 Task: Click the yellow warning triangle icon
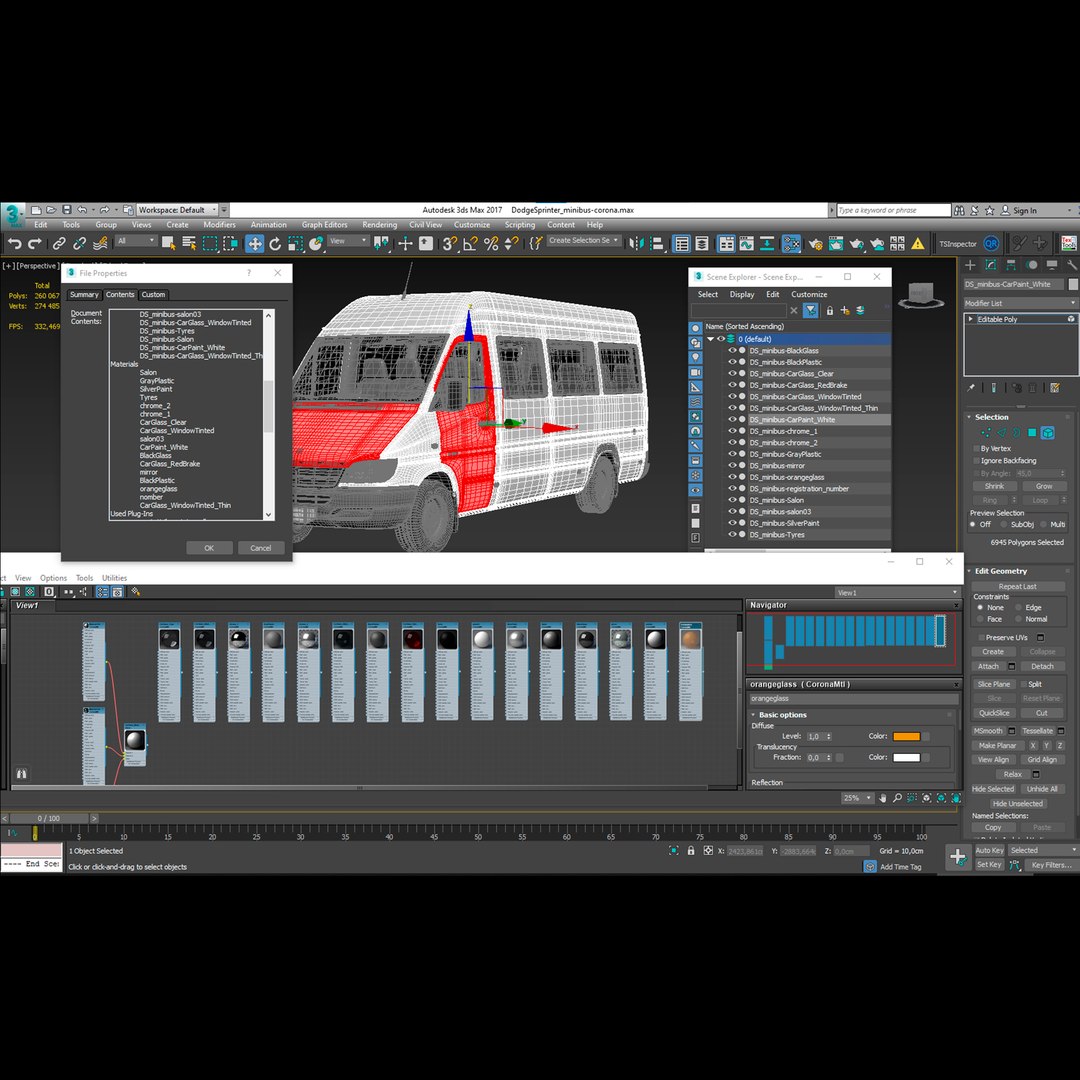[918, 243]
